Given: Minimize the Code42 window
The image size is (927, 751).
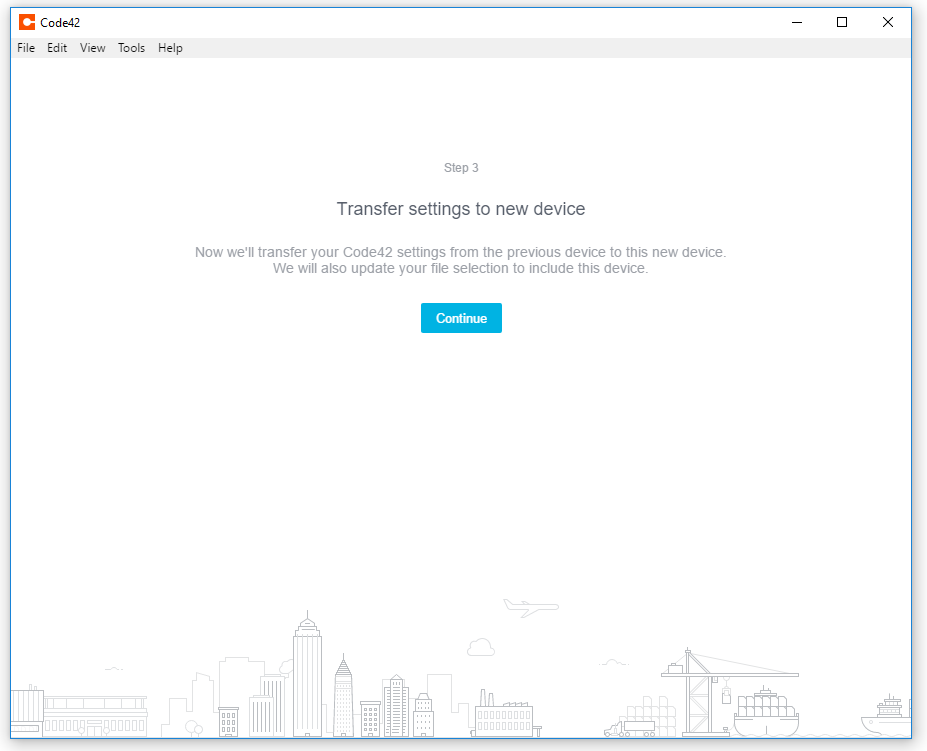Looking at the screenshot, I should [x=796, y=22].
